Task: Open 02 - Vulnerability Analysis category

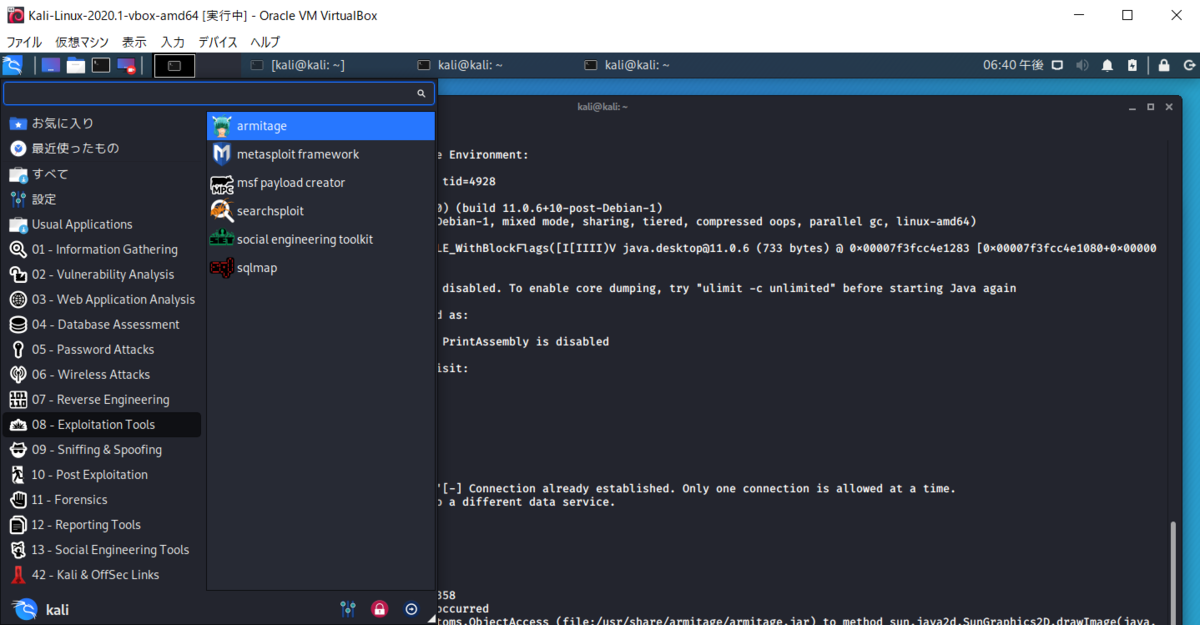Action: pyautogui.click(x=104, y=274)
